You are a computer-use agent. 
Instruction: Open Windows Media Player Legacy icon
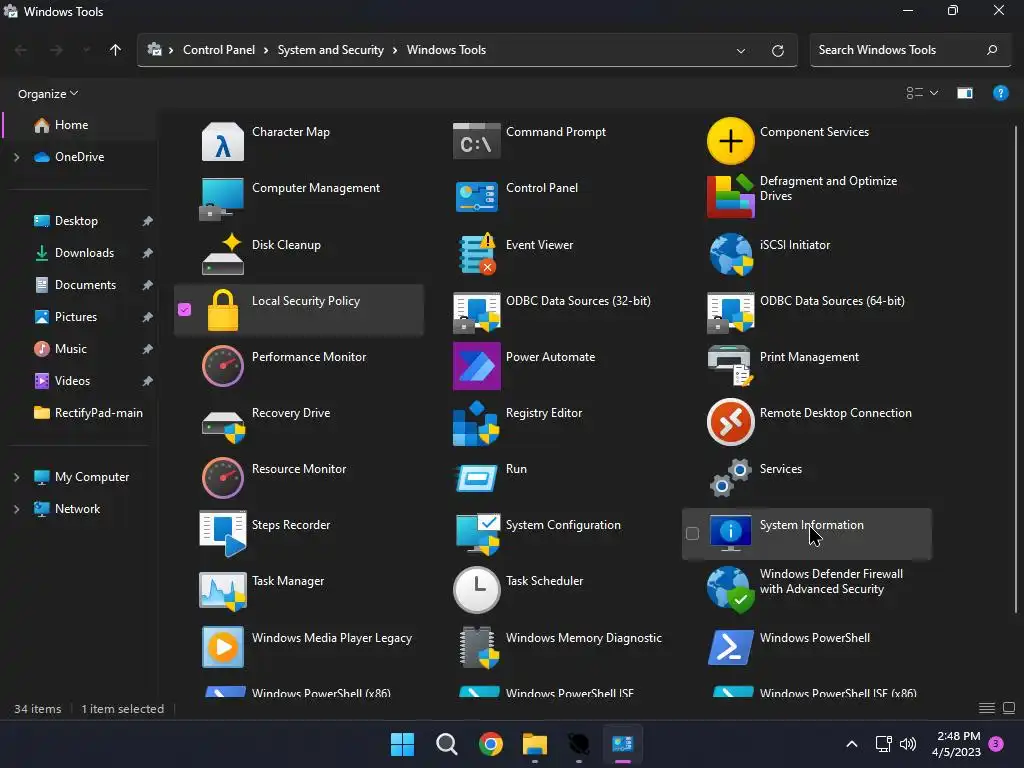223,647
